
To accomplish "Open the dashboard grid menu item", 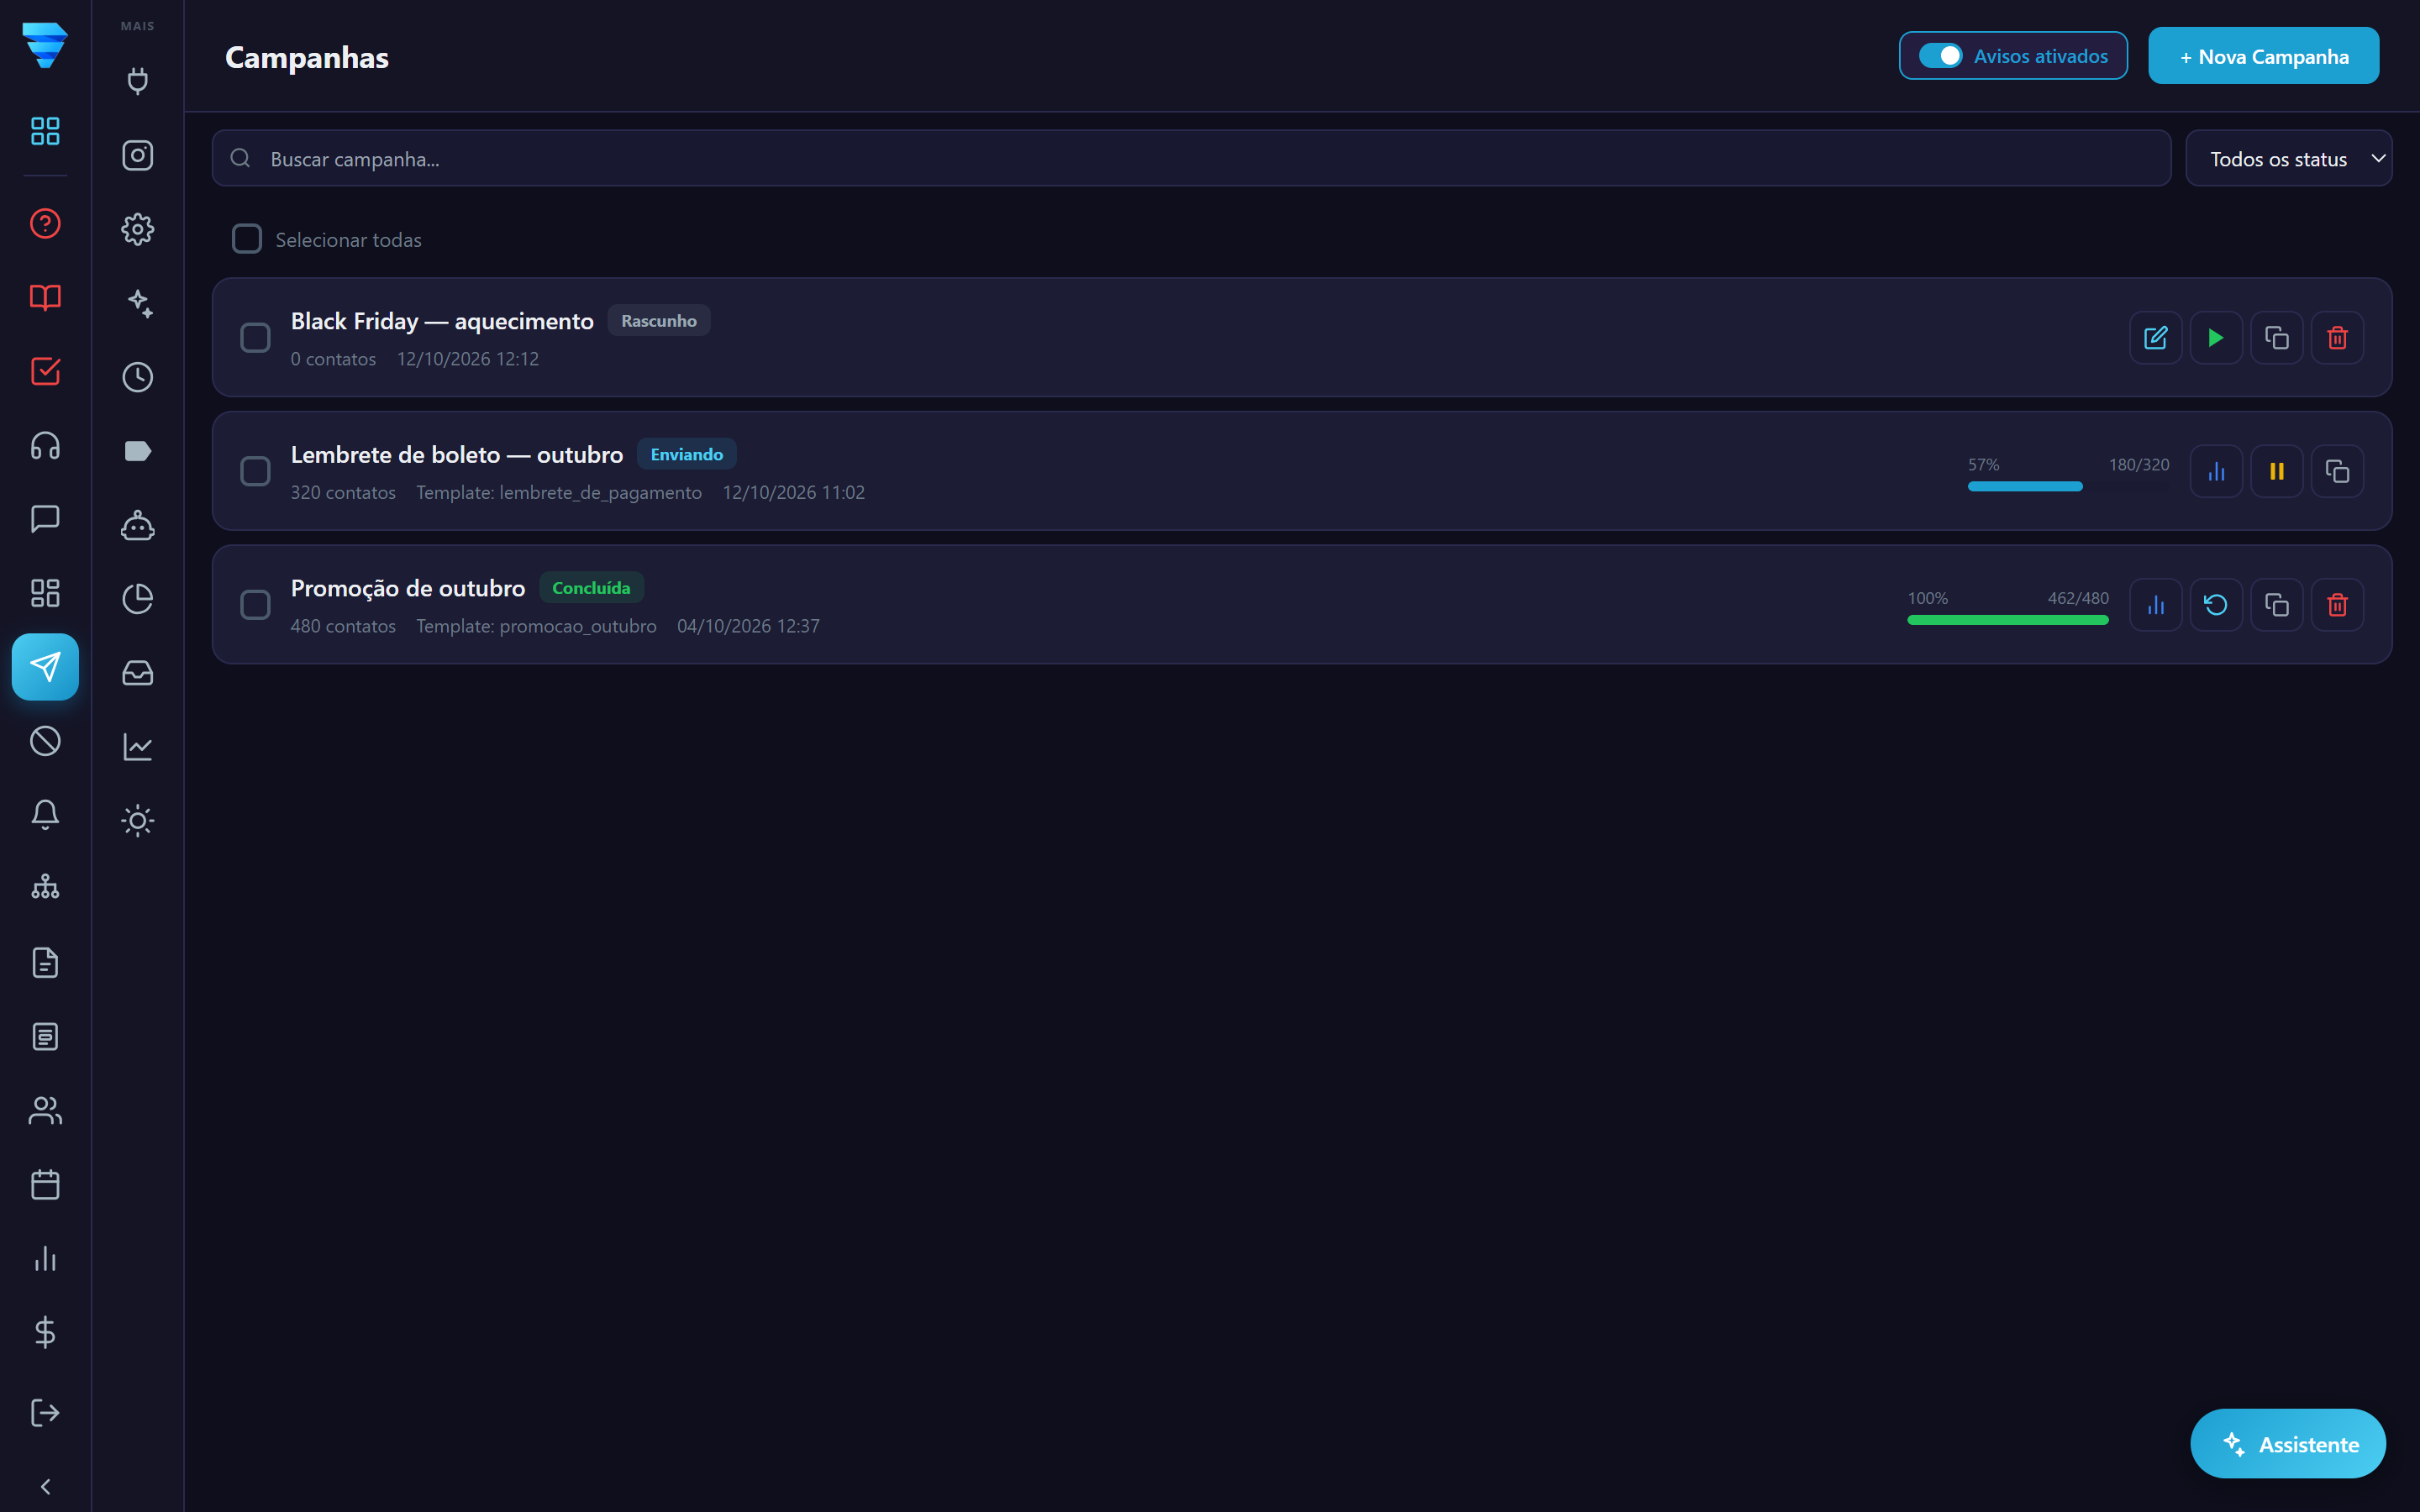I will (45, 131).
